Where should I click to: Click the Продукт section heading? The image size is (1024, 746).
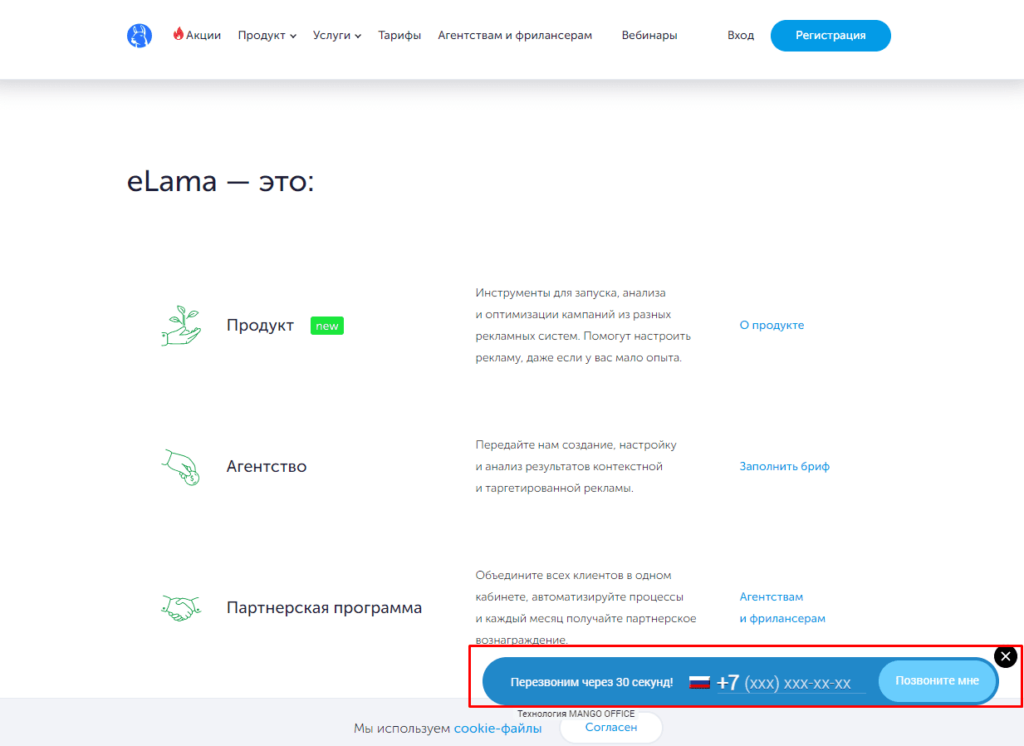[260, 325]
